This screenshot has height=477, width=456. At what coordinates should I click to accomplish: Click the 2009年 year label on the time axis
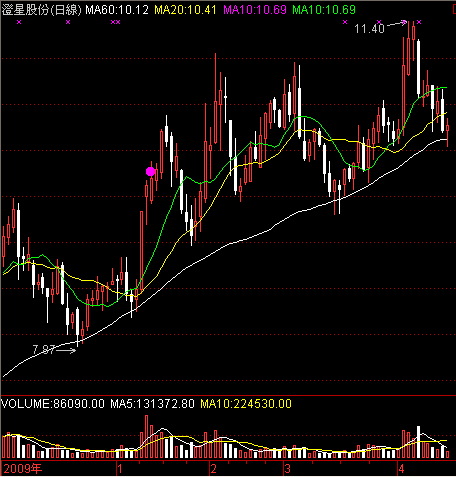click(23, 469)
